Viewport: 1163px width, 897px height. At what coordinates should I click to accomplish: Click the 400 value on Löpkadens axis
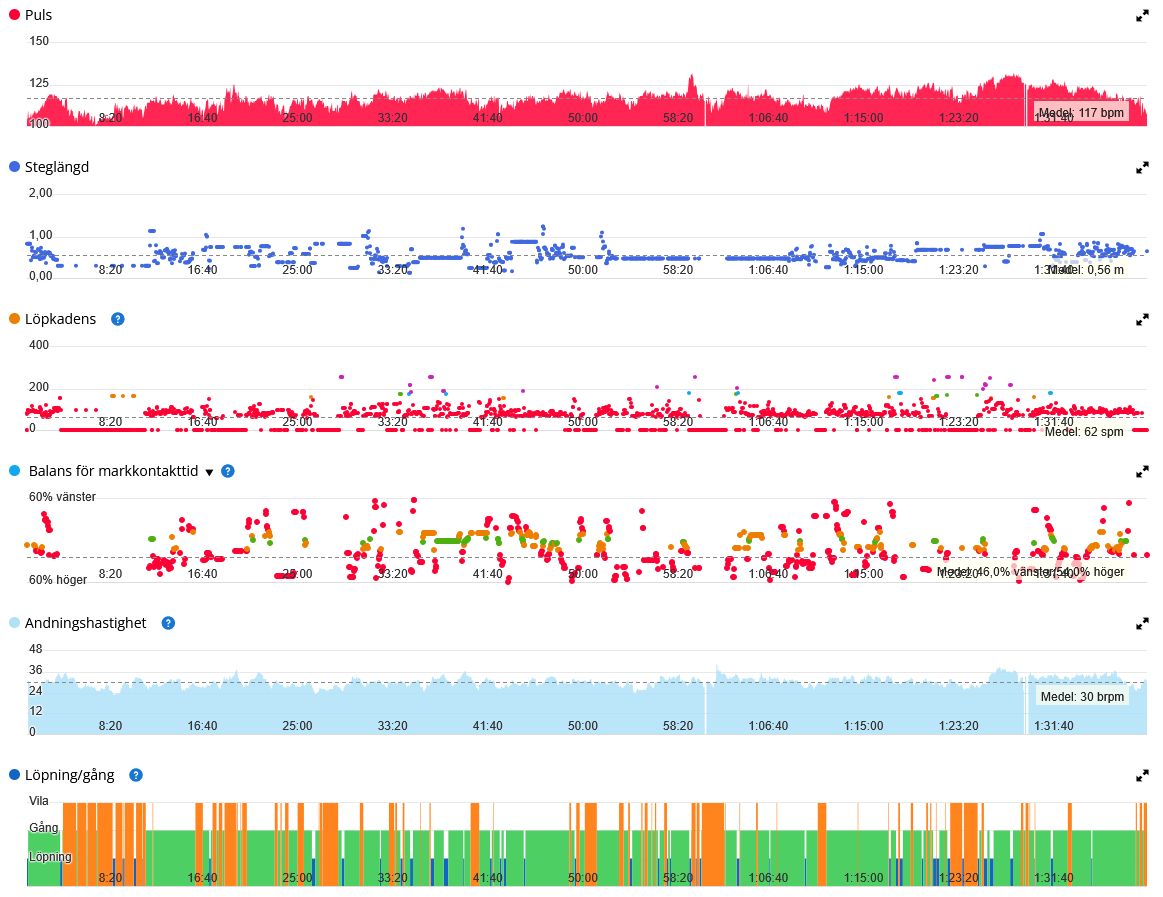pyautogui.click(x=39, y=346)
